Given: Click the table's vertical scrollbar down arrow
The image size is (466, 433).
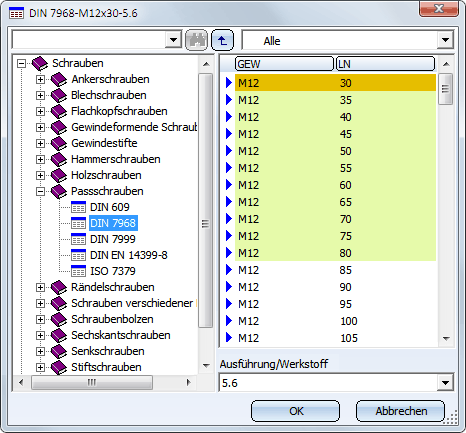Looking at the screenshot, I should click(446, 339).
